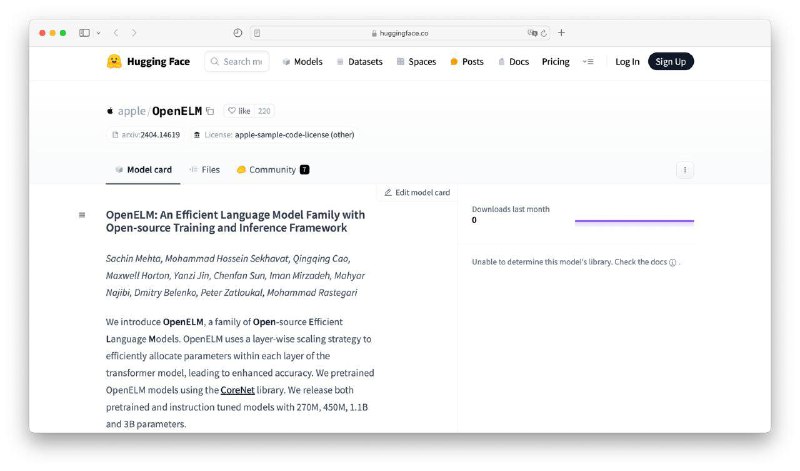Click the info icon next to docs
800x471 pixels.
point(672,263)
